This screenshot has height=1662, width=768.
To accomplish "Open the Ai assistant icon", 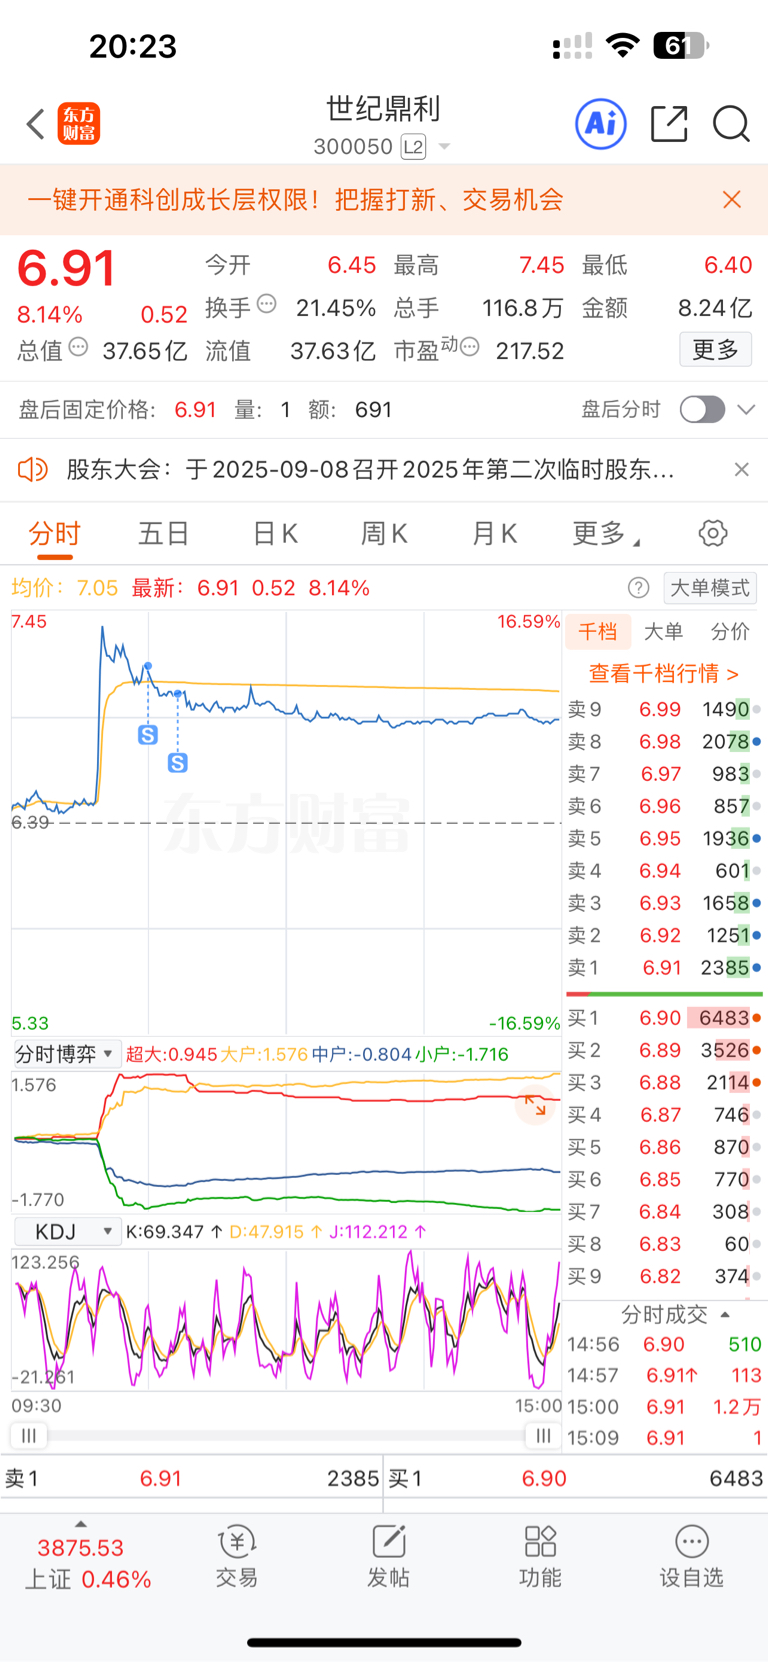I will [601, 124].
